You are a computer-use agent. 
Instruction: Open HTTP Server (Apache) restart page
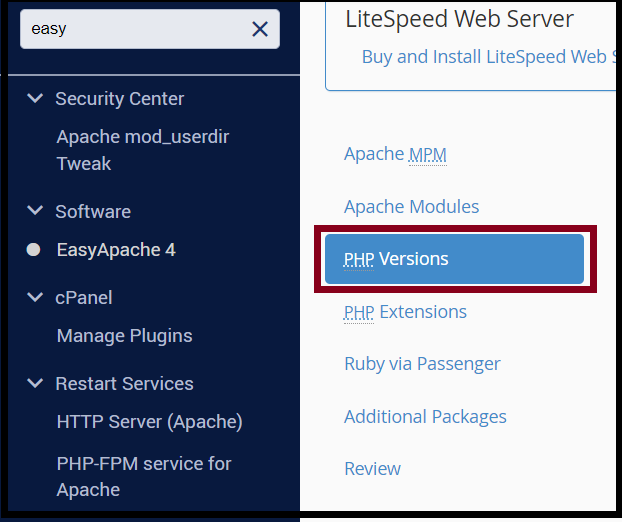point(150,422)
